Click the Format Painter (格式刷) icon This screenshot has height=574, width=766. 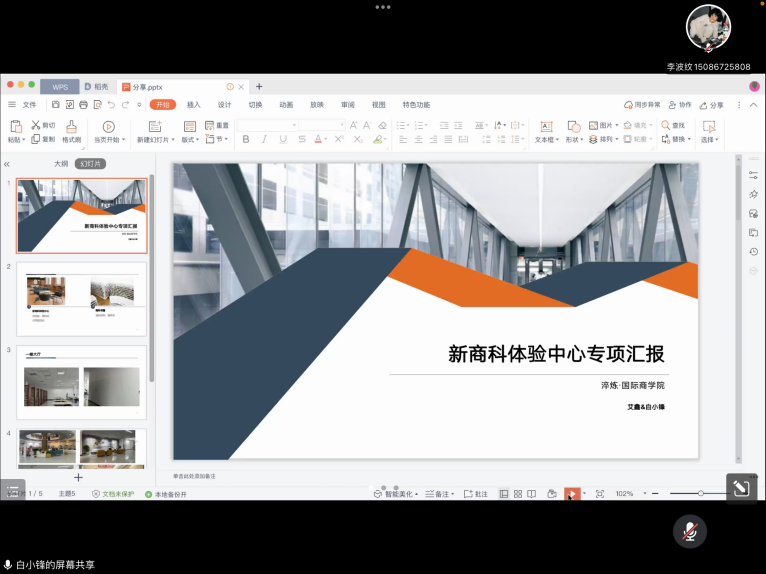pos(72,127)
